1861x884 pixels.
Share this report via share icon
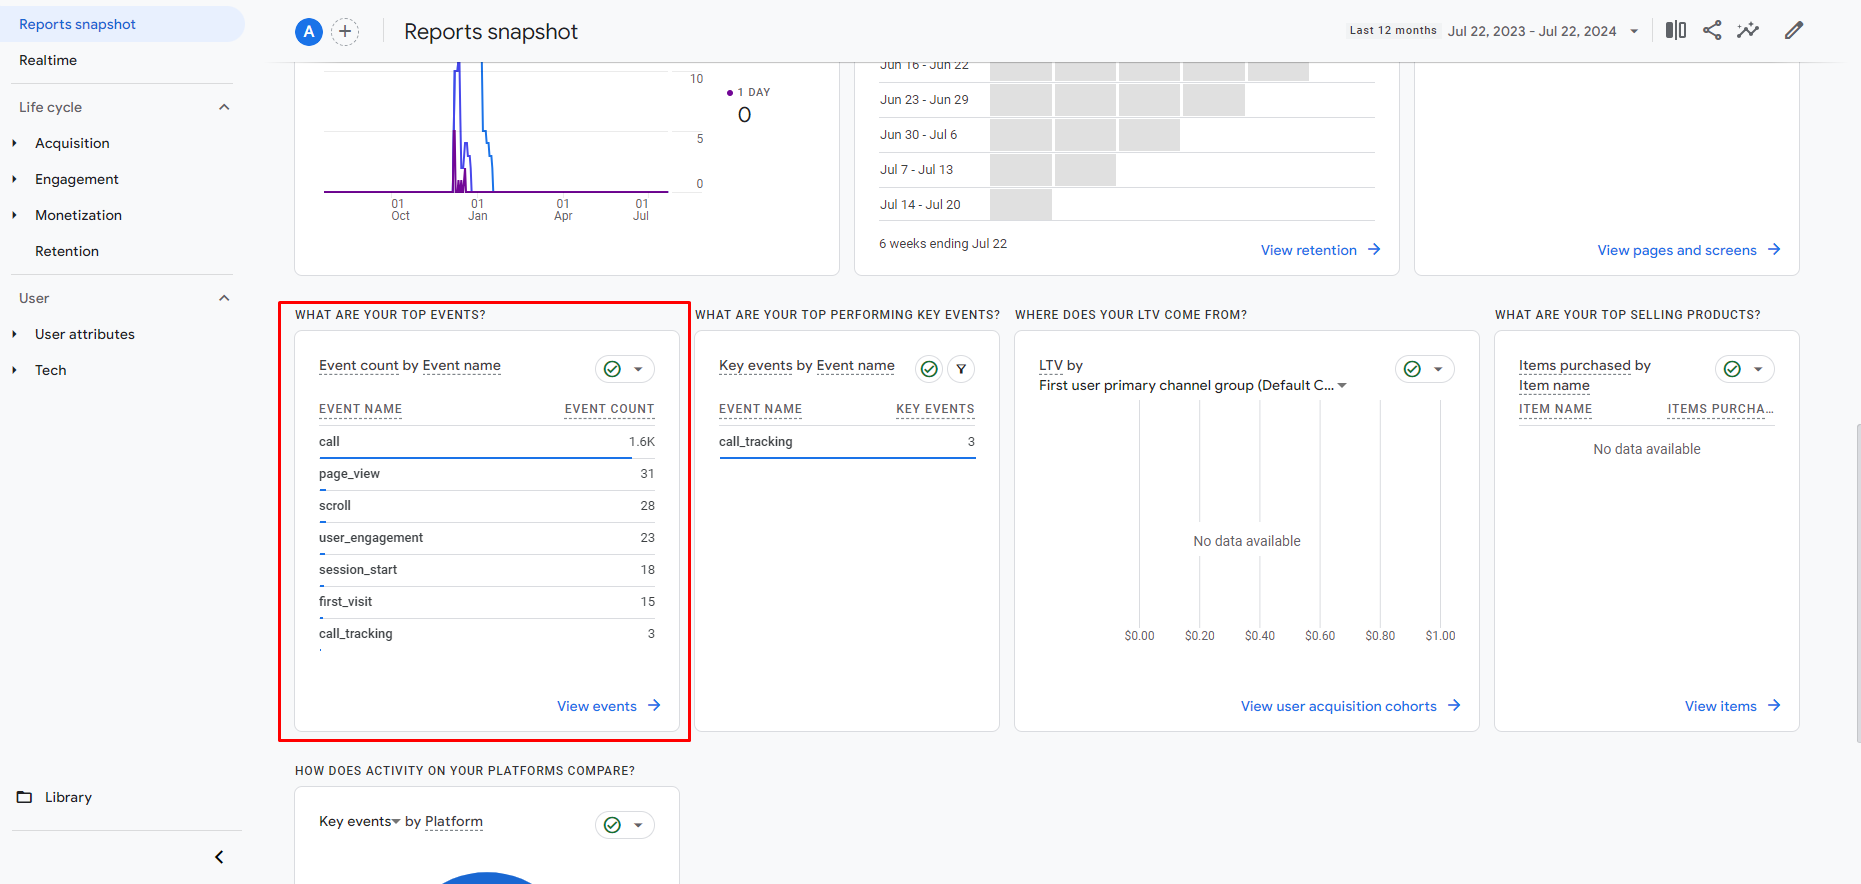coord(1712,30)
